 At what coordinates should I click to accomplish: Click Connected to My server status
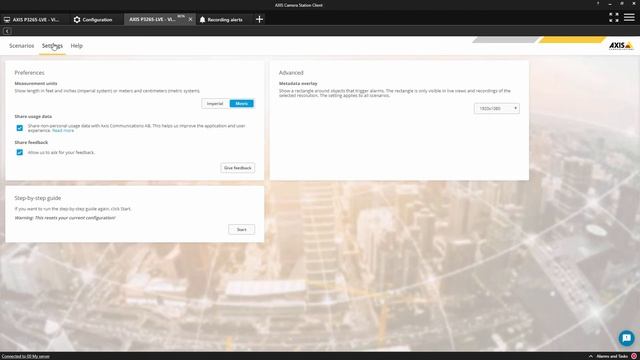click(x=25, y=356)
